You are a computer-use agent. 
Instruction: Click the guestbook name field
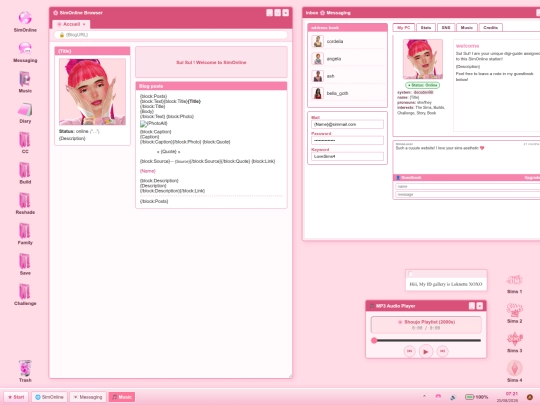pyautogui.click(x=468, y=186)
